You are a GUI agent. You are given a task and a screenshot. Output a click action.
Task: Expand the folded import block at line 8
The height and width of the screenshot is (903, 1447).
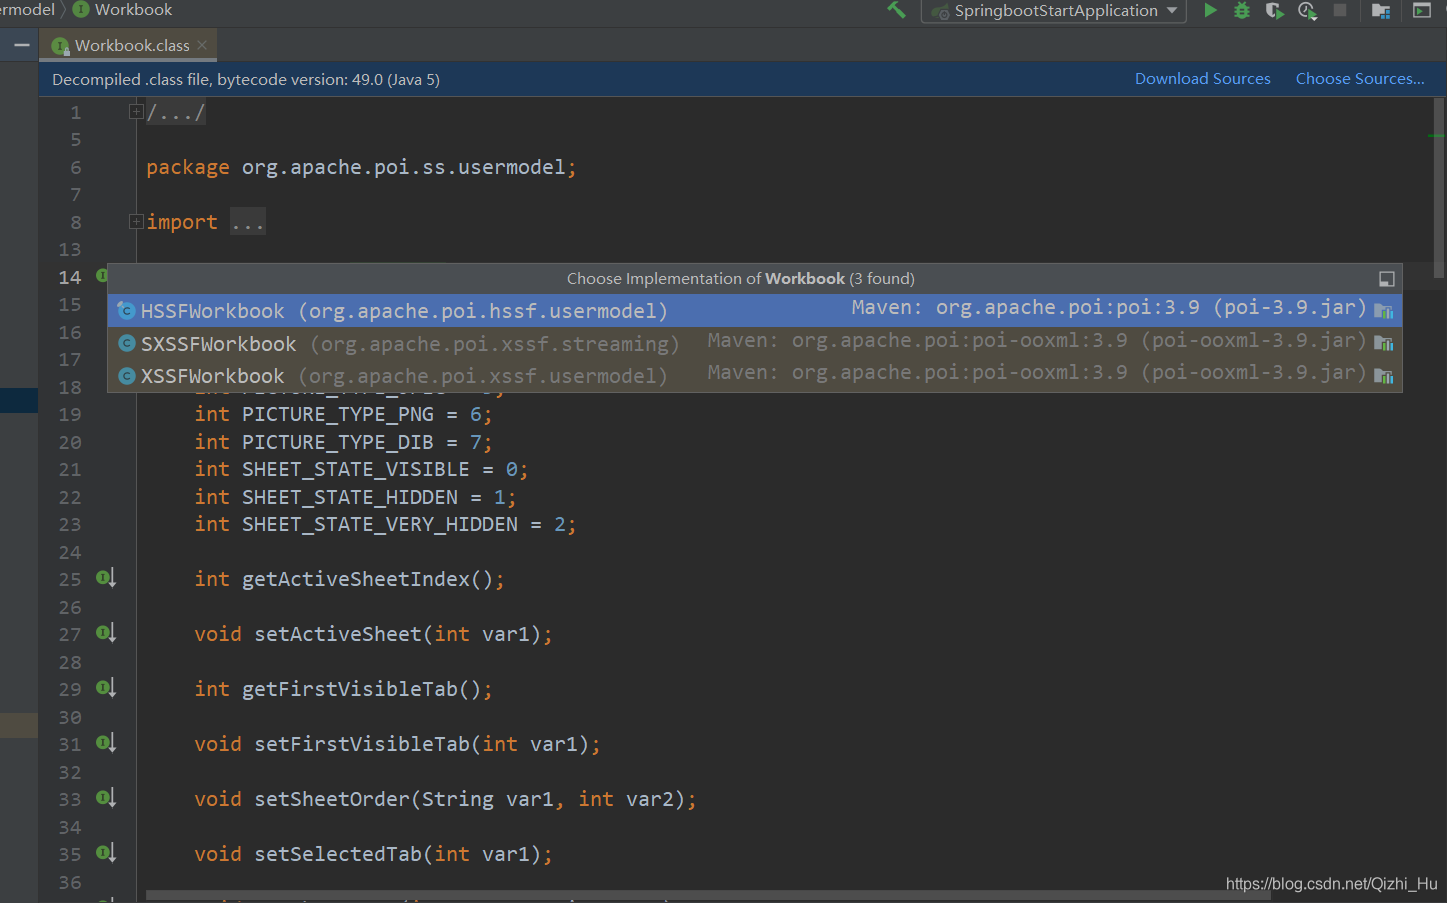click(136, 222)
